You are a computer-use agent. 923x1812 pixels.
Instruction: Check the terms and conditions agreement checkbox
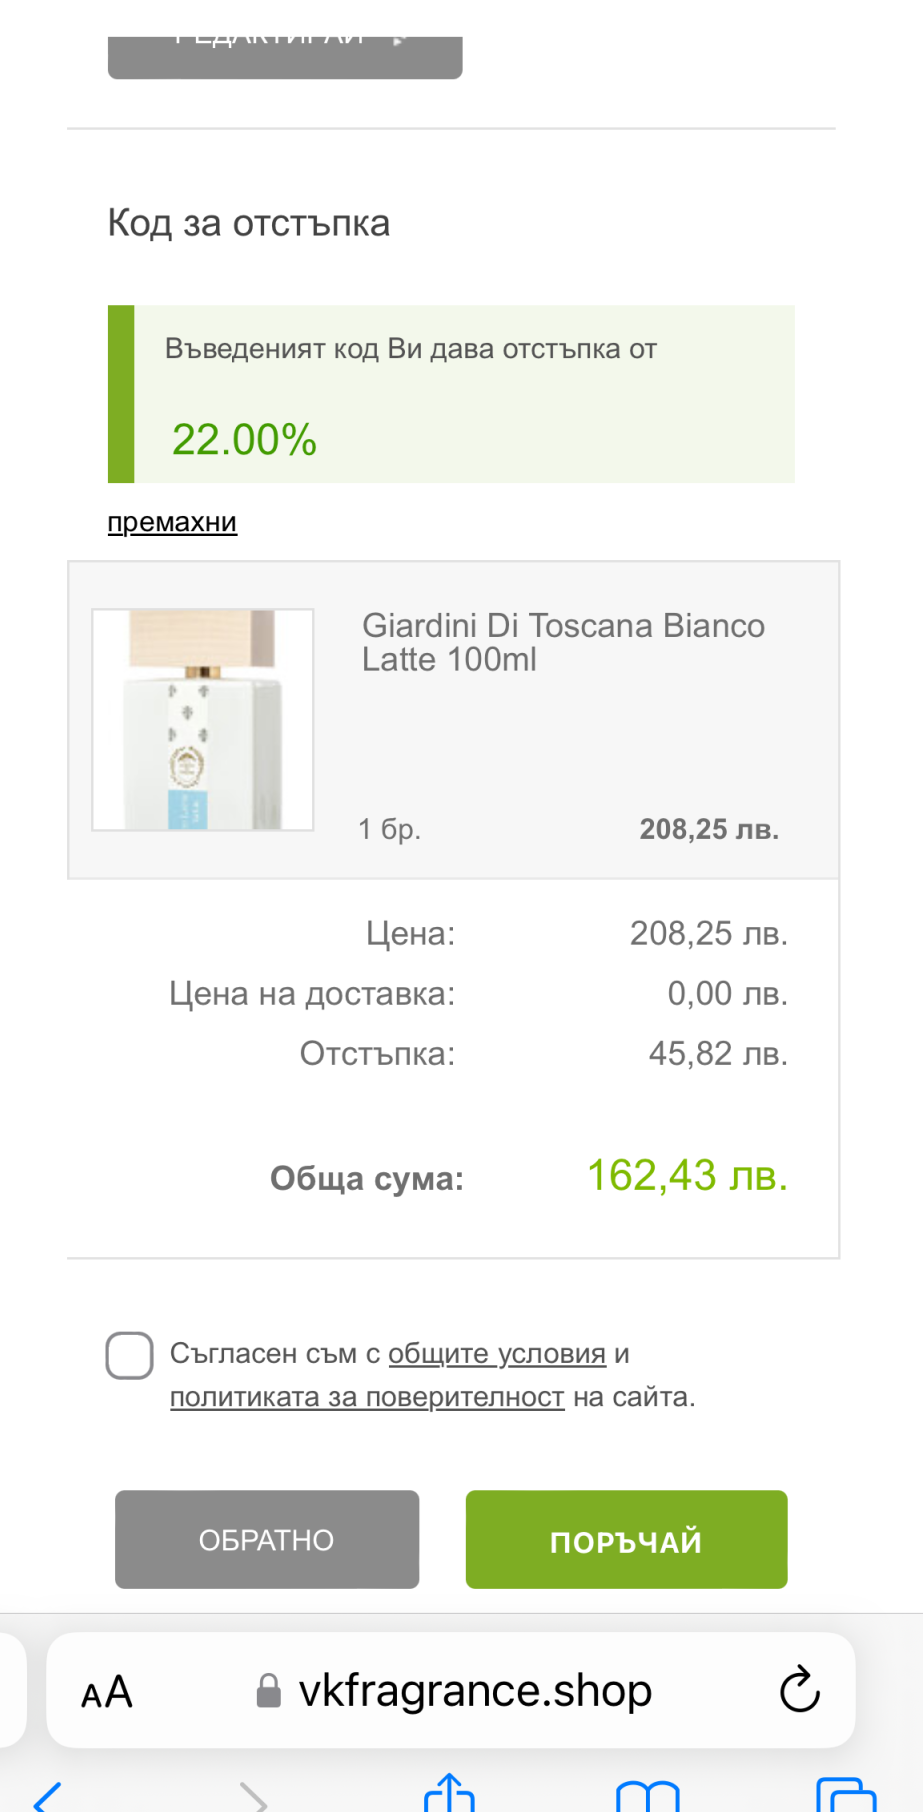coord(130,1356)
